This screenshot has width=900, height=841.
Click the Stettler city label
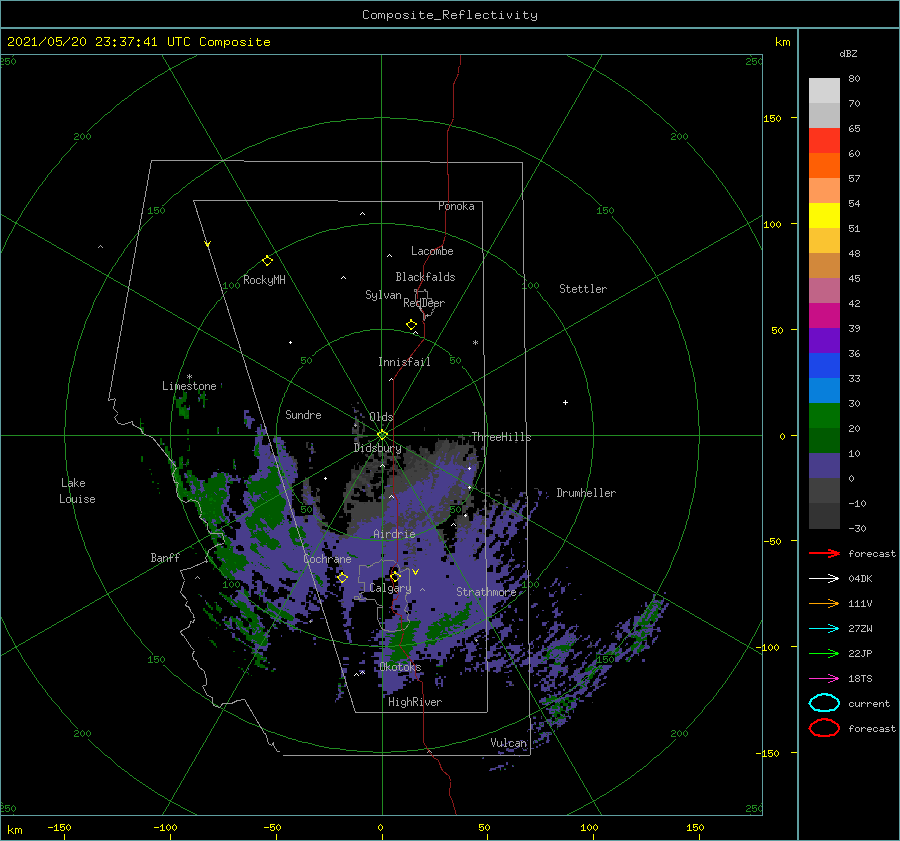coord(583,289)
